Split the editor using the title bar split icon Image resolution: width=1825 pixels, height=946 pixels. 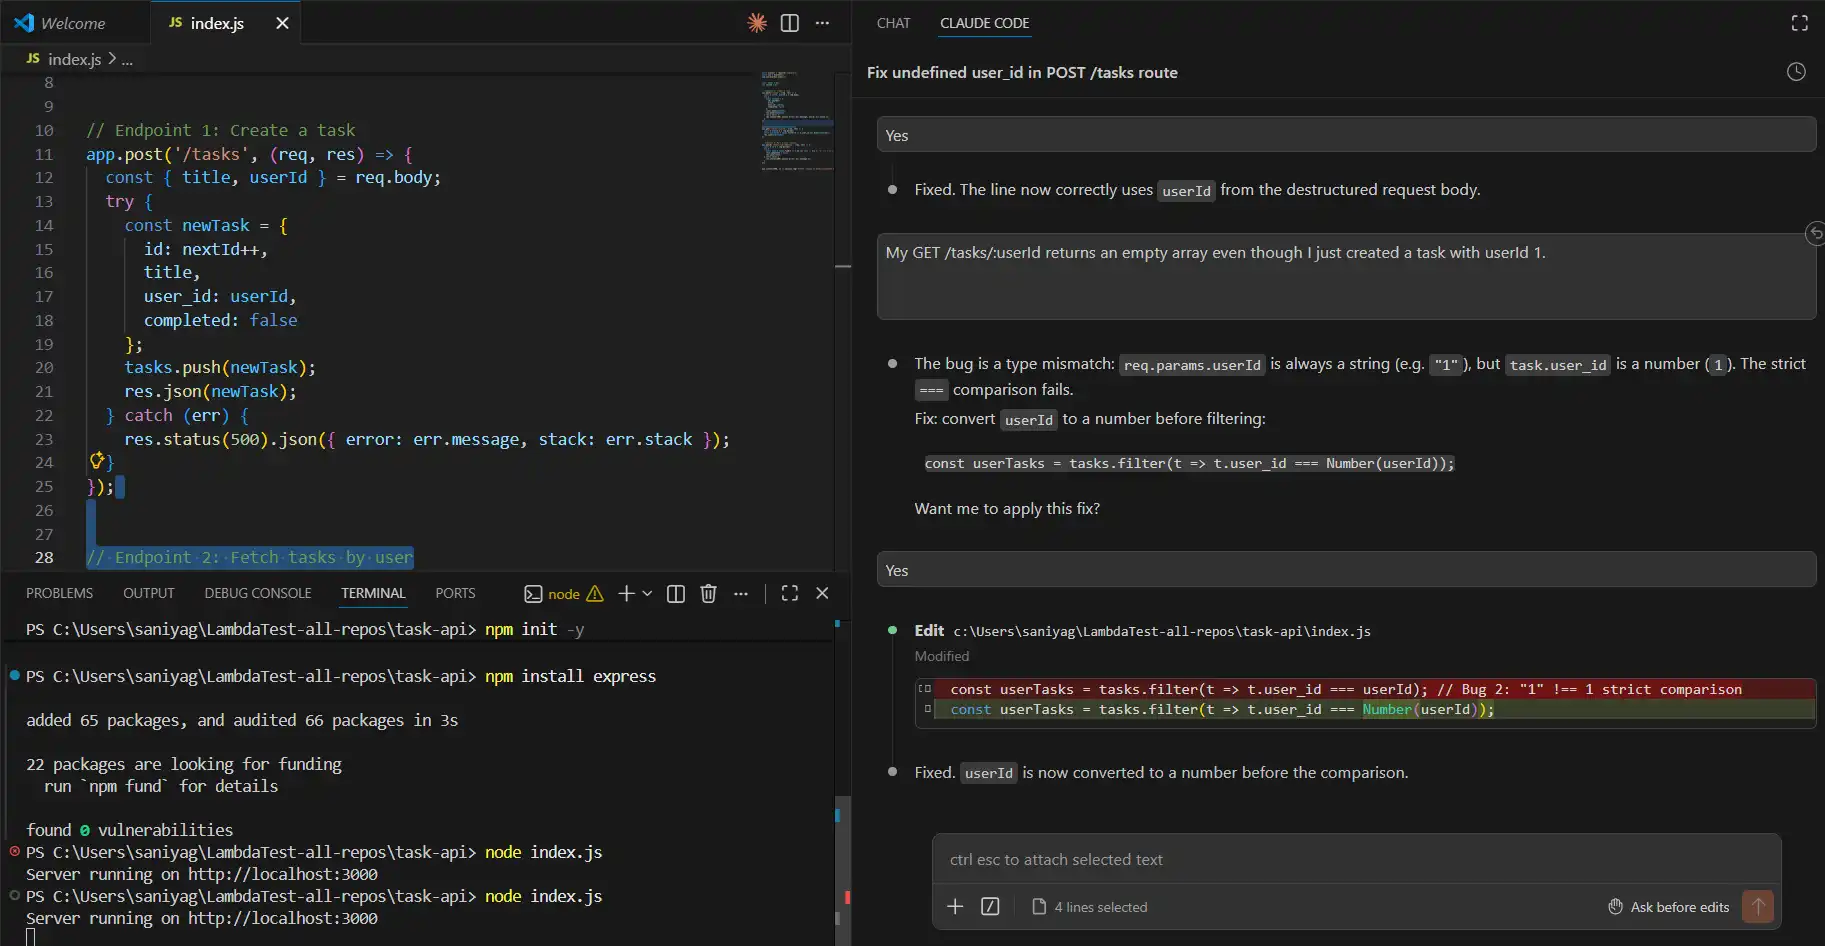point(790,22)
